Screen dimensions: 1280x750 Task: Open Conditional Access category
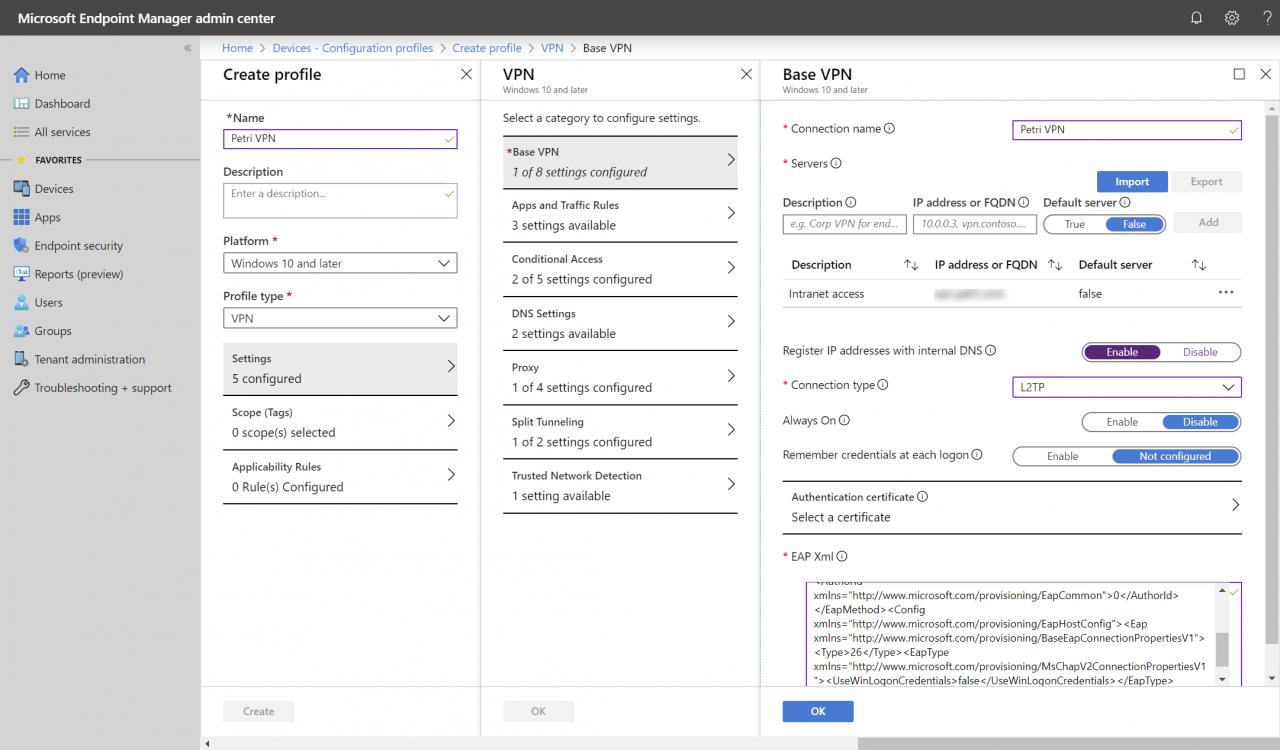coord(620,269)
